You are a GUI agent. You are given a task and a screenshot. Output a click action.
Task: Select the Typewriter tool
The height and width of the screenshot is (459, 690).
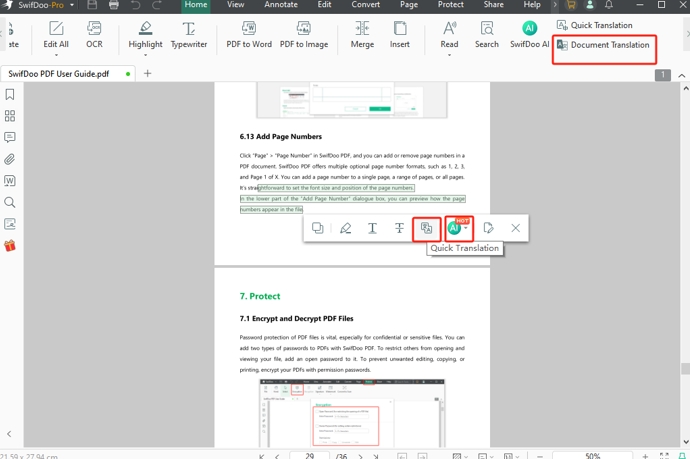(x=189, y=29)
